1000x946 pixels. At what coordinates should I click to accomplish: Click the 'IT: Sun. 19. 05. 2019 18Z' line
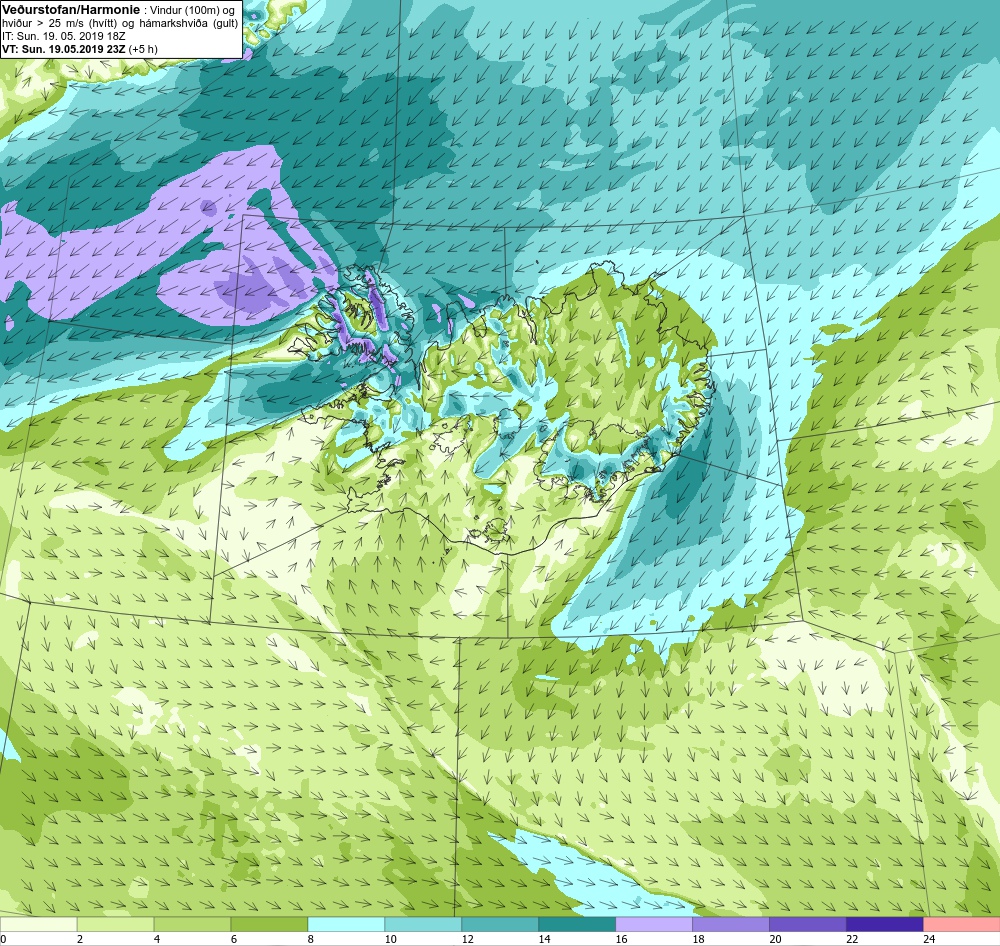coord(64,36)
